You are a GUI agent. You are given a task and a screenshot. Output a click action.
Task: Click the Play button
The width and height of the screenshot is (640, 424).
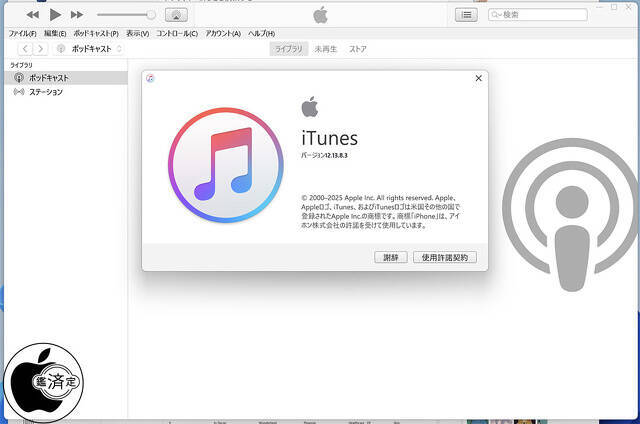tap(55, 15)
